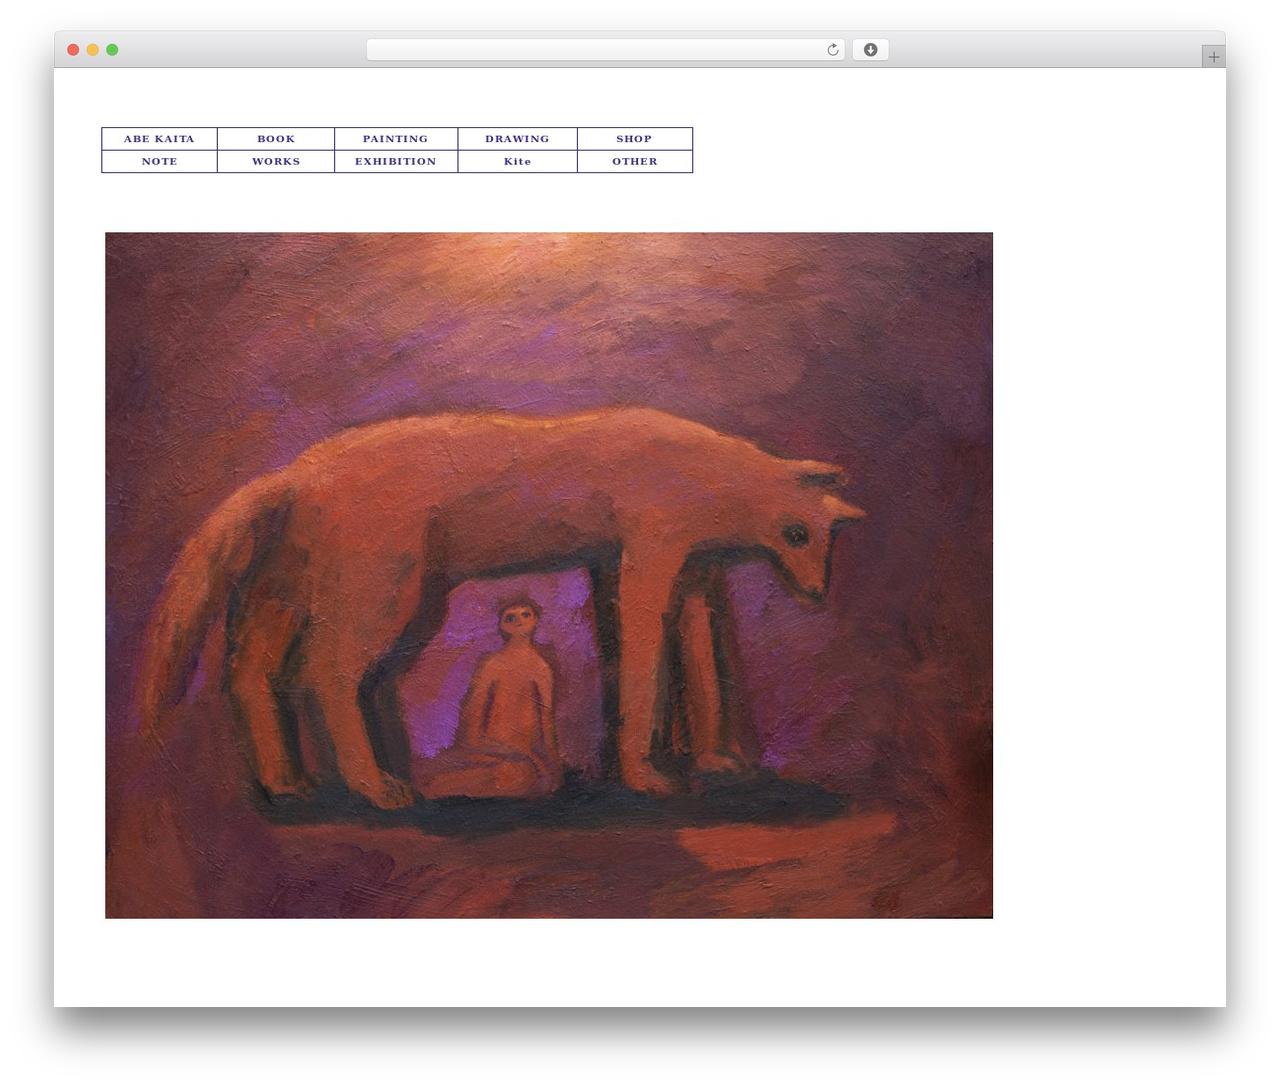Go to the DRAWING page
The image size is (1280, 1084).
pyautogui.click(x=517, y=139)
